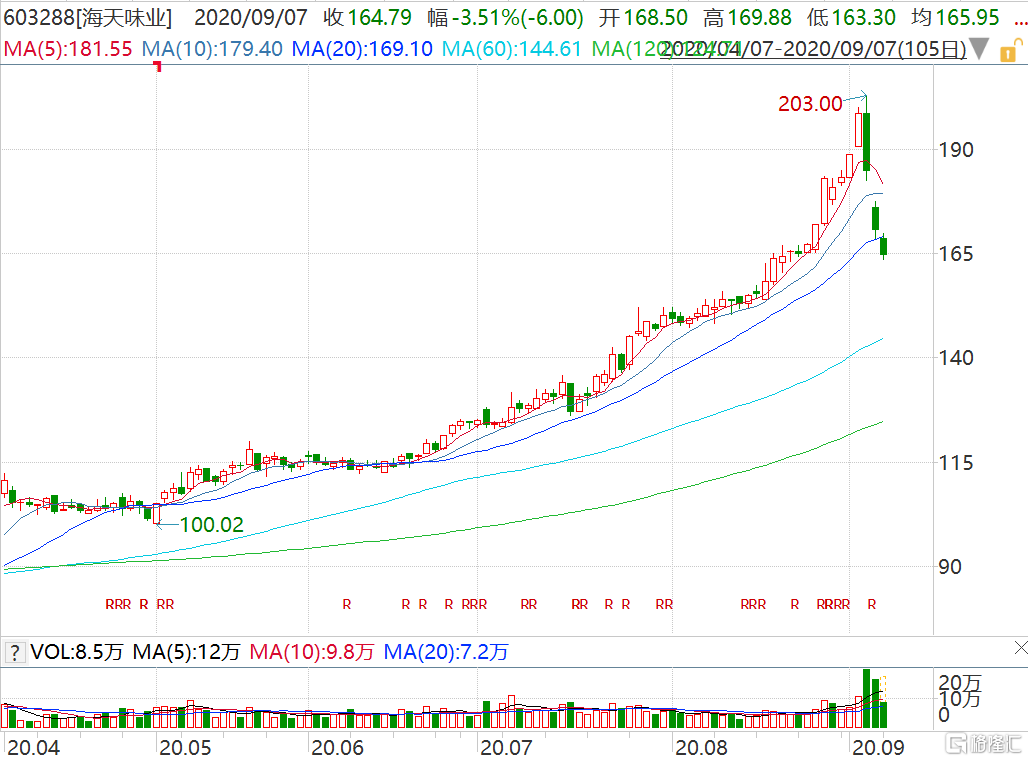Image resolution: width=1028 pixels, height=762 pixels.
Task: Click the 100.02 low price marker
Action: tap(211, 525)
